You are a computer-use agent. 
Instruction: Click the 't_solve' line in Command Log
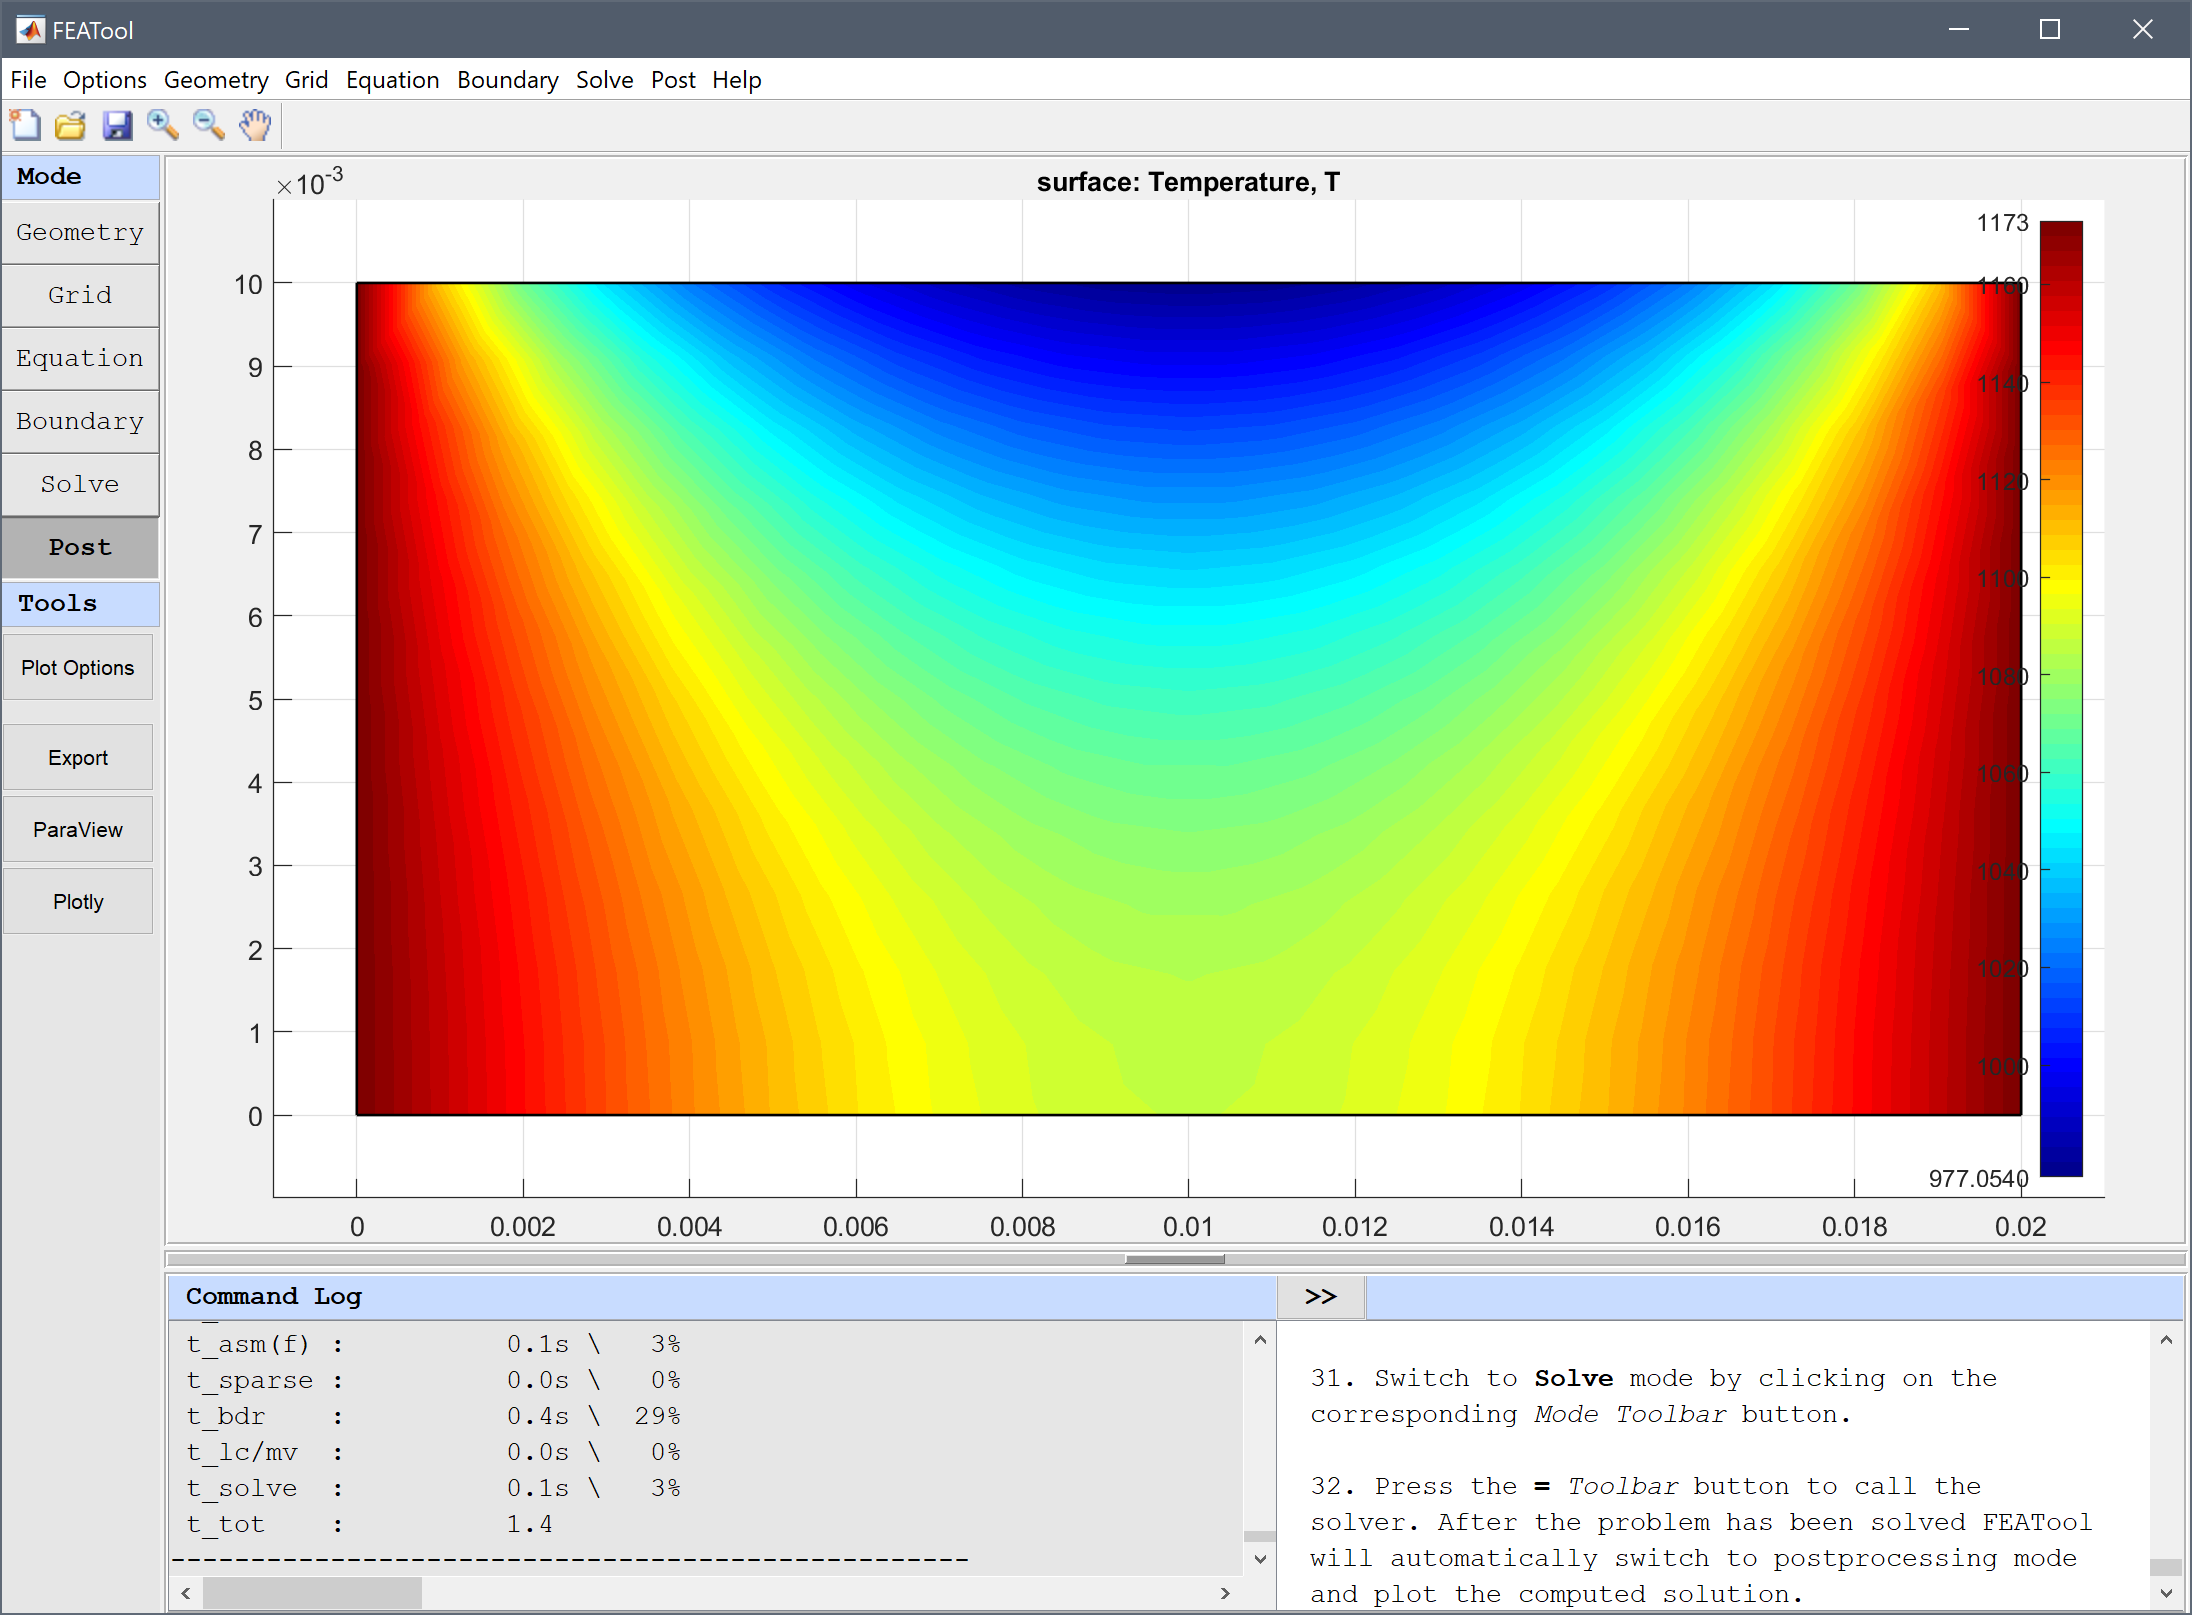point(433,1488)
